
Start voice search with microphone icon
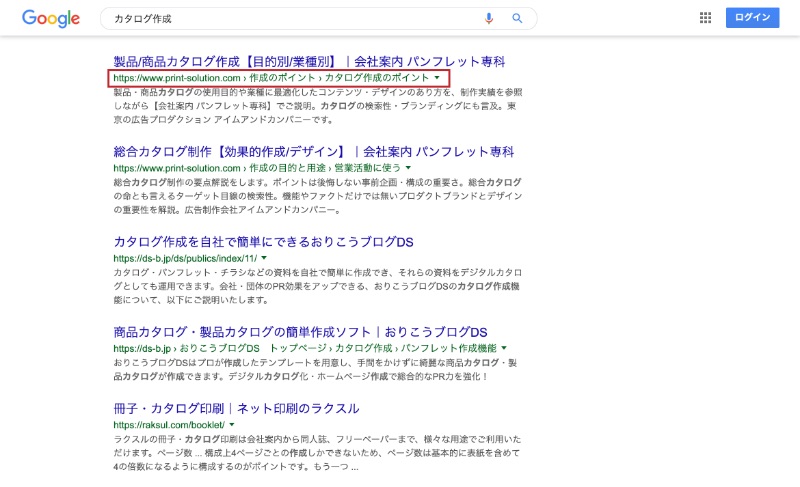tap(489, 18)
